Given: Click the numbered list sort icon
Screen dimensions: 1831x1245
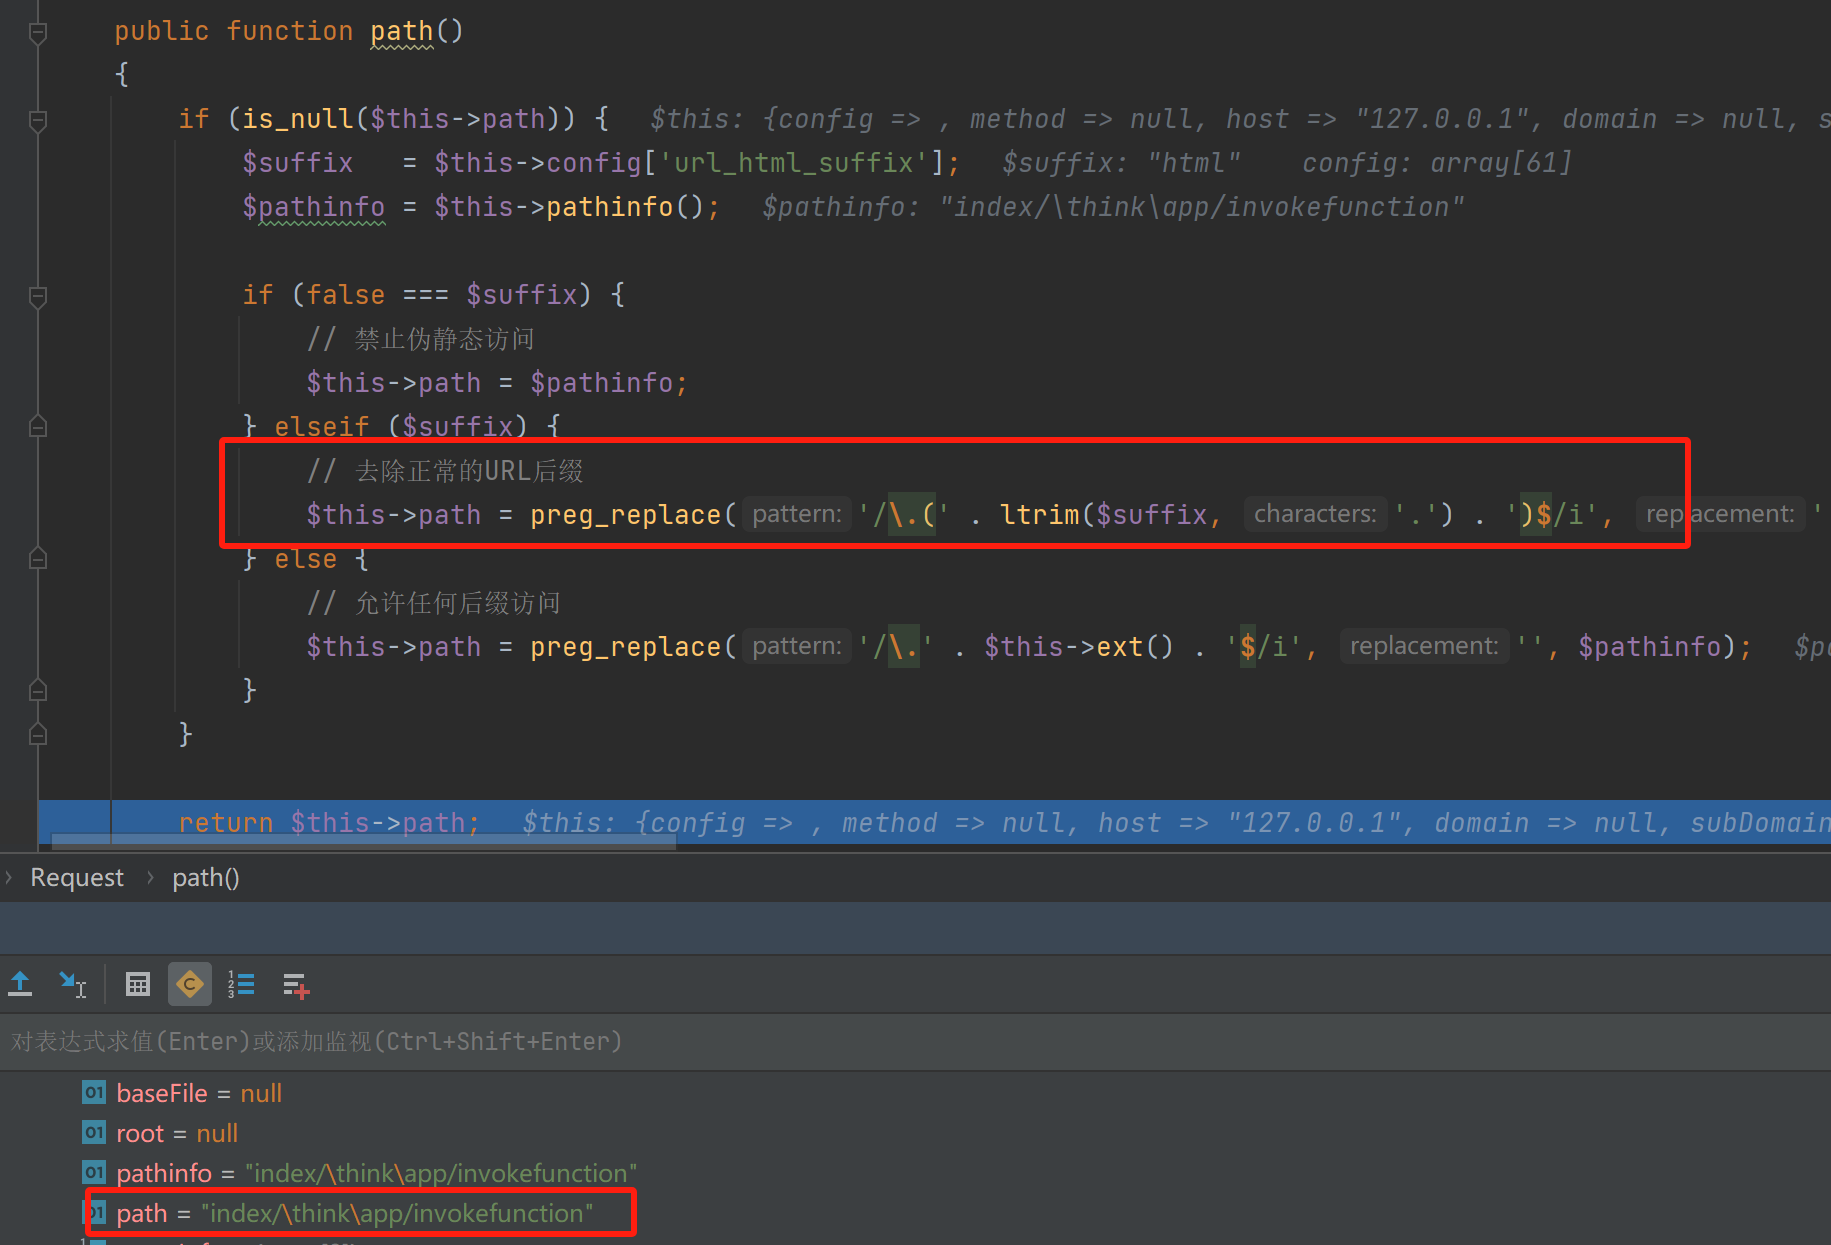Looking at the screenshot, I should pyautogui.click(x=241, y=985).
